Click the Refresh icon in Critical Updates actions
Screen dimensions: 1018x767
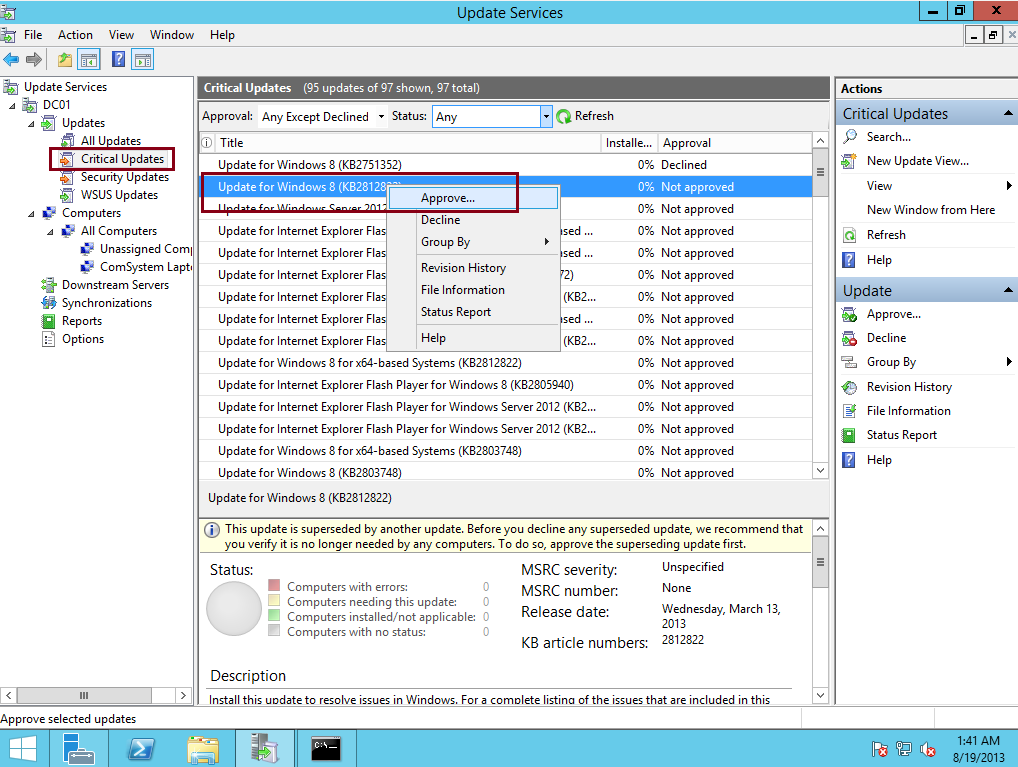(849, 235)
